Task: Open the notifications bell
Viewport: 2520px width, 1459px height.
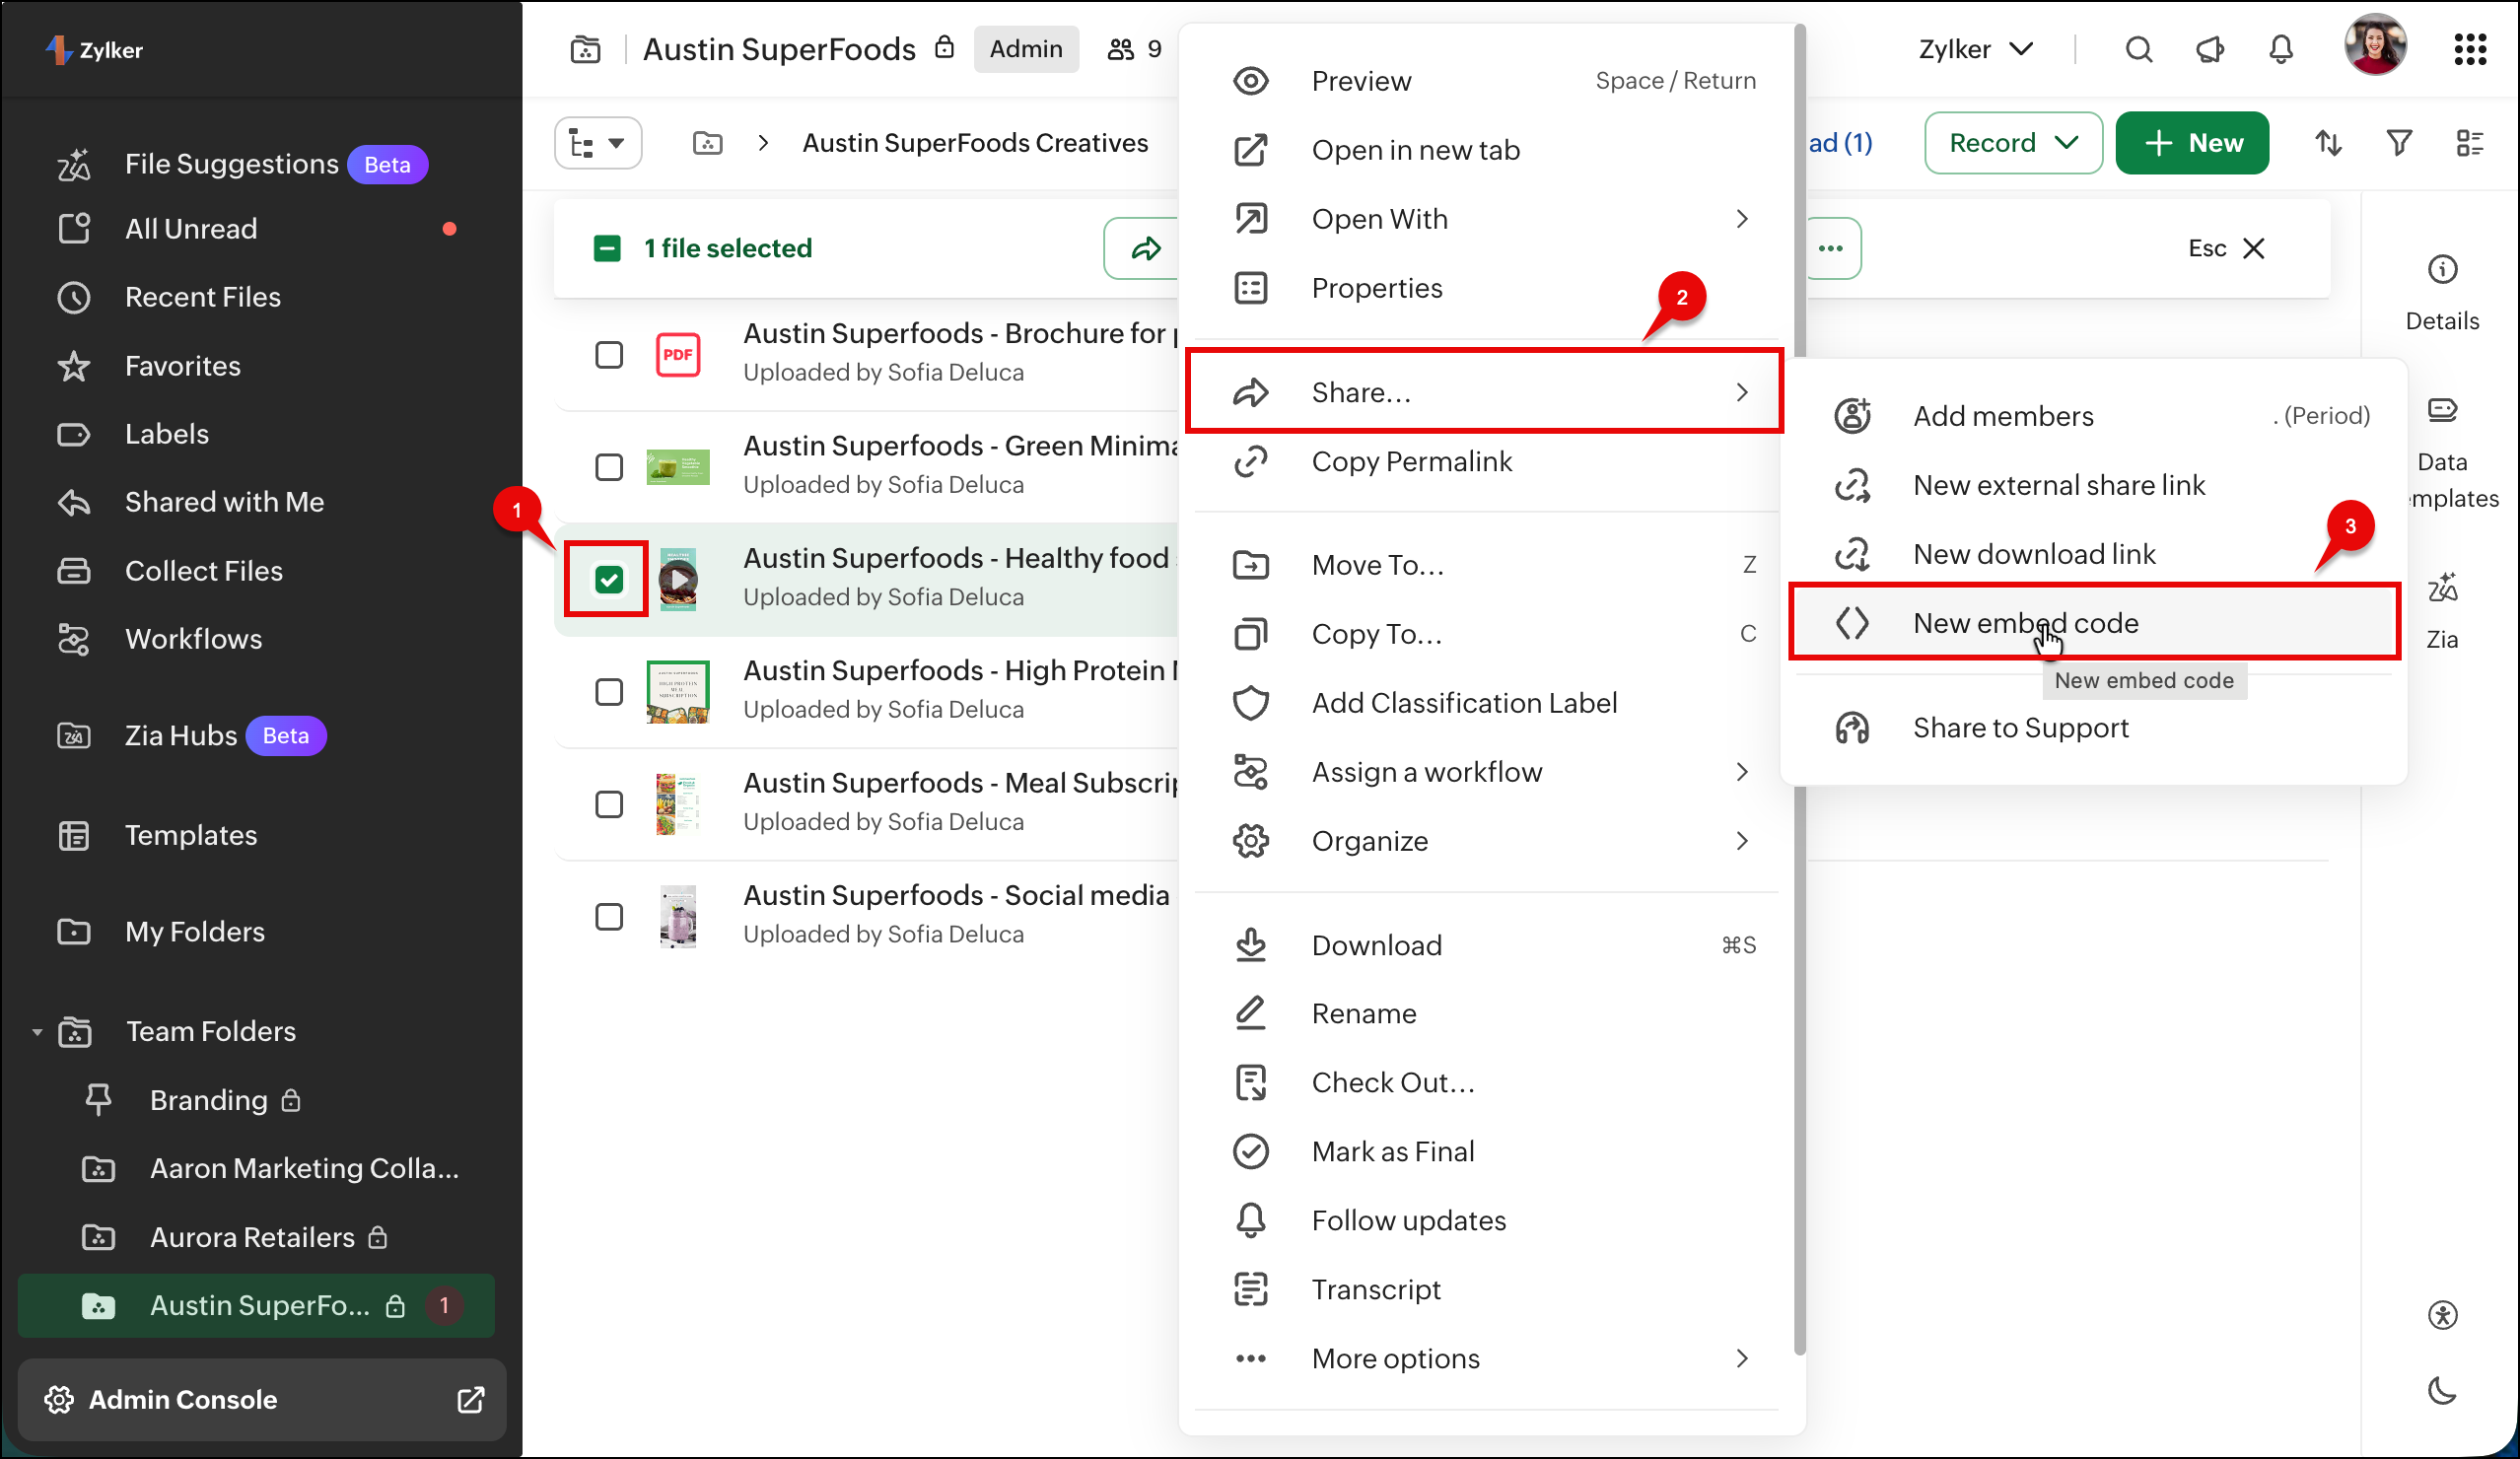Action: (2280, 49)
